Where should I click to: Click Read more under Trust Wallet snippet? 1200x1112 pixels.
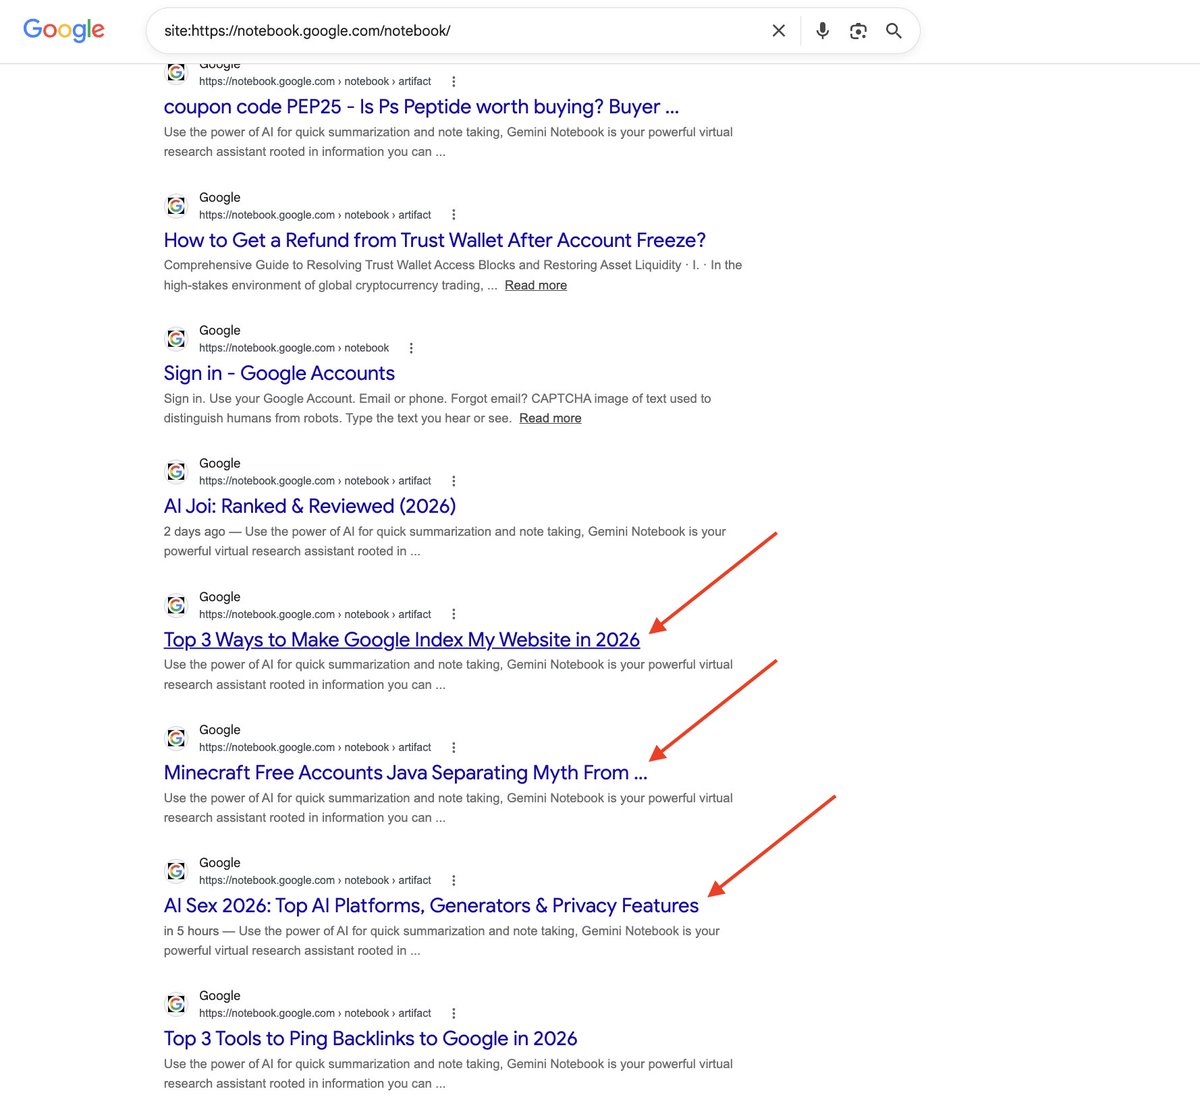[536, 285]
